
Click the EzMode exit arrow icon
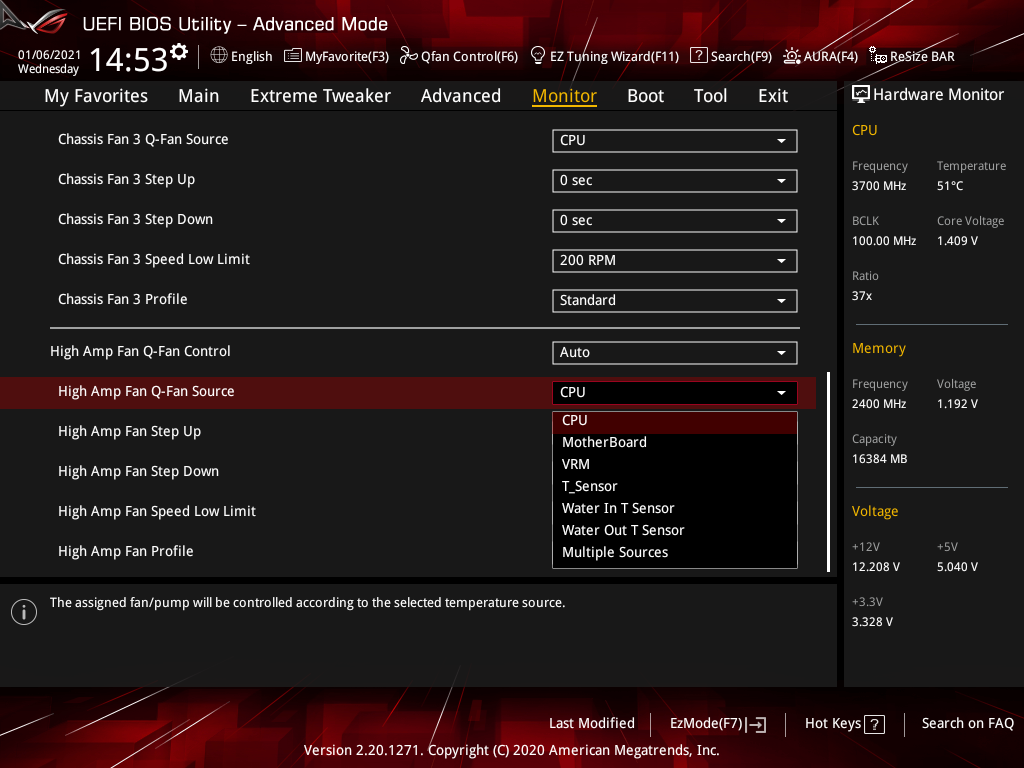(756, 724)
